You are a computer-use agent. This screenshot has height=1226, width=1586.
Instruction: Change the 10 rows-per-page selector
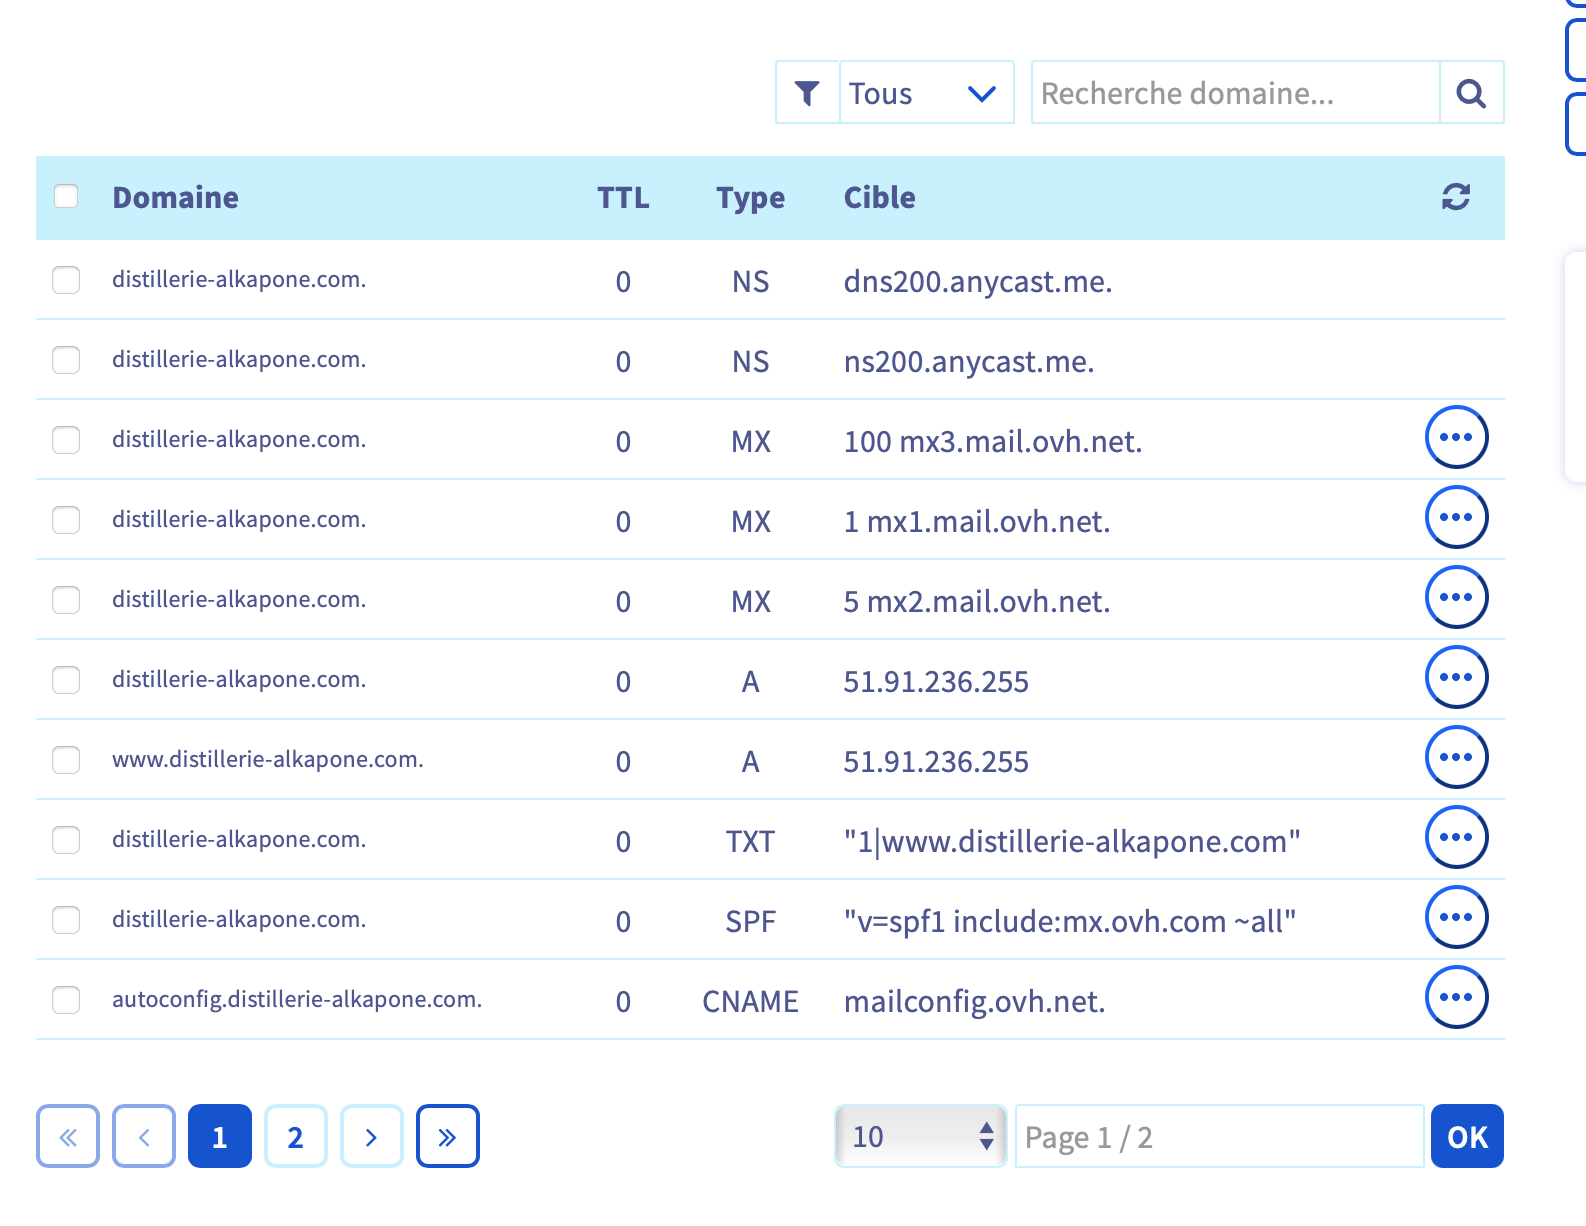tap(920, 1136)
